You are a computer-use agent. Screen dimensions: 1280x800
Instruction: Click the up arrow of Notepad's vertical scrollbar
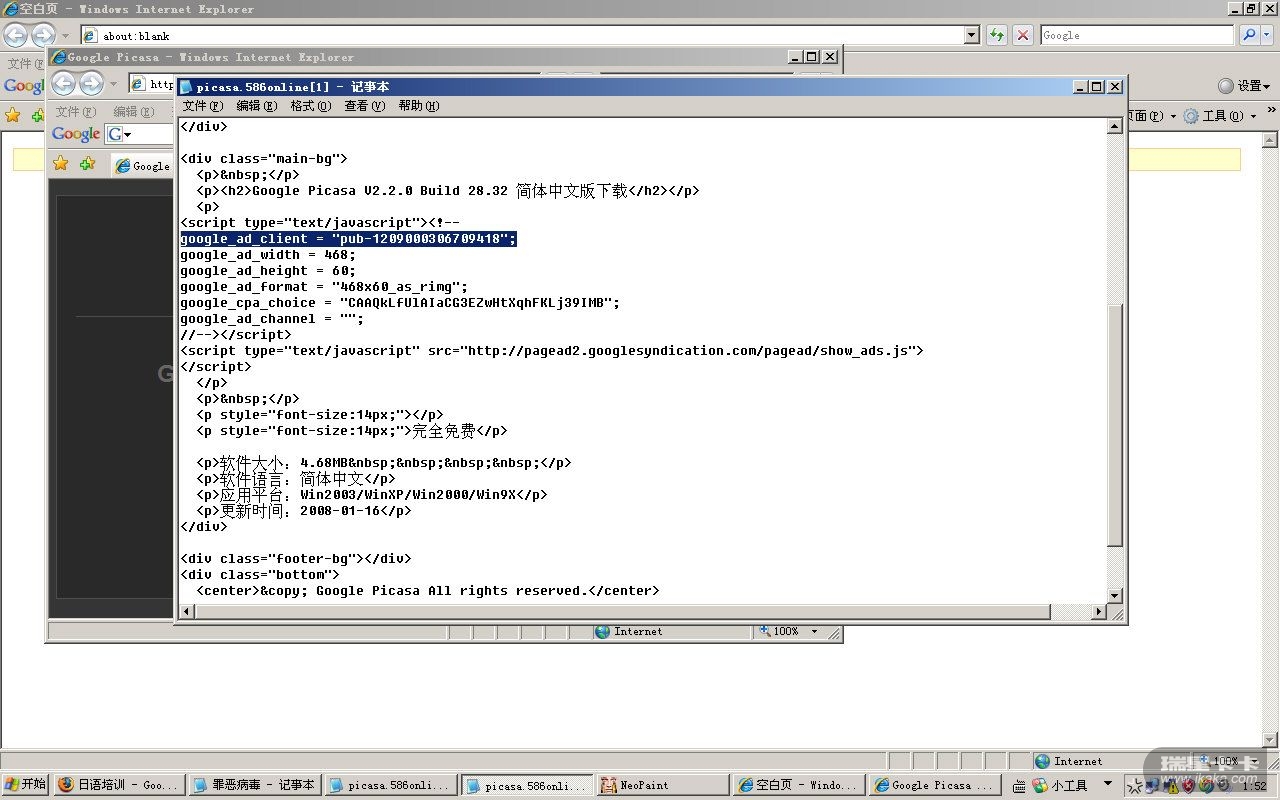point(1115,126)
